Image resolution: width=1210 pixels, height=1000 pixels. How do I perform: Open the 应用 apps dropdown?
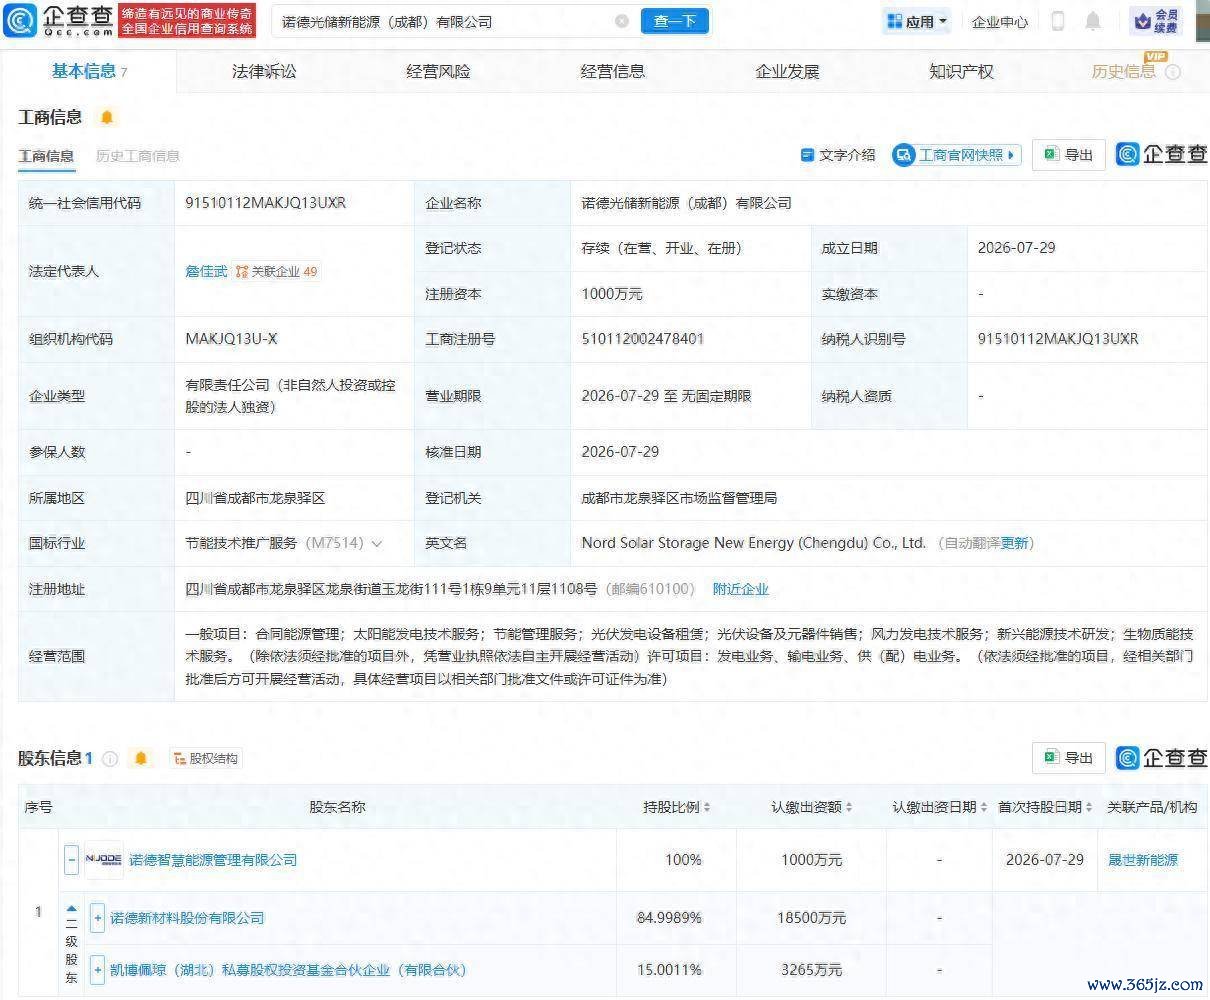[x=917, y=21]
